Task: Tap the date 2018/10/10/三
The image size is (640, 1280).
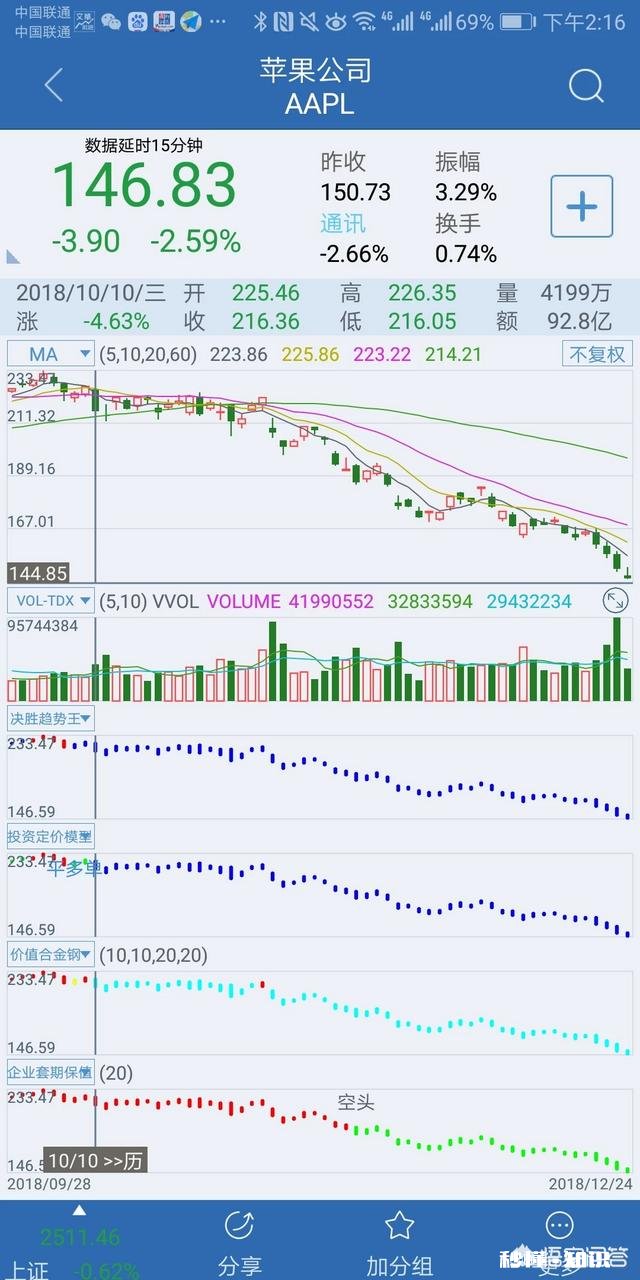Action: (91, 293)
